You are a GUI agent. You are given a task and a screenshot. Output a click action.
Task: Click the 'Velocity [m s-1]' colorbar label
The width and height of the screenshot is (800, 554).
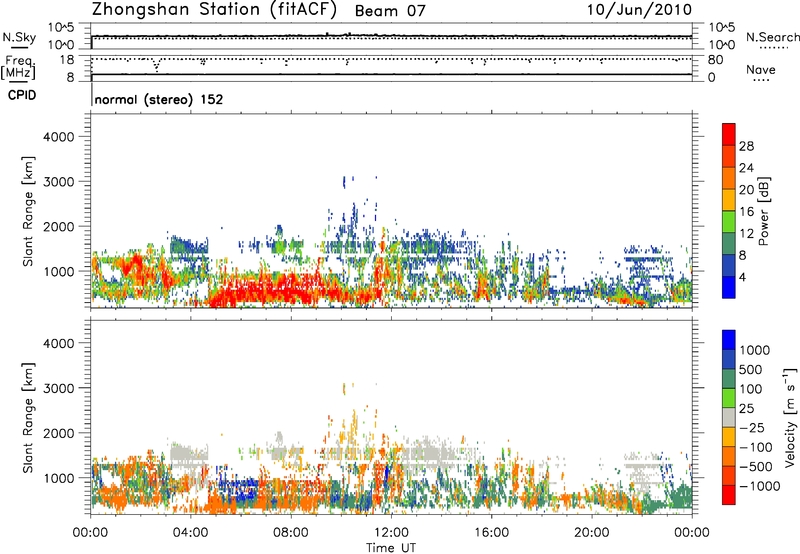click(791, 417)
